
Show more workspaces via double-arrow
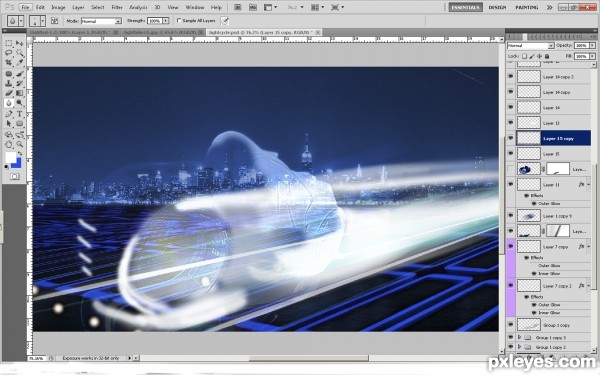[x=549, y=7]
